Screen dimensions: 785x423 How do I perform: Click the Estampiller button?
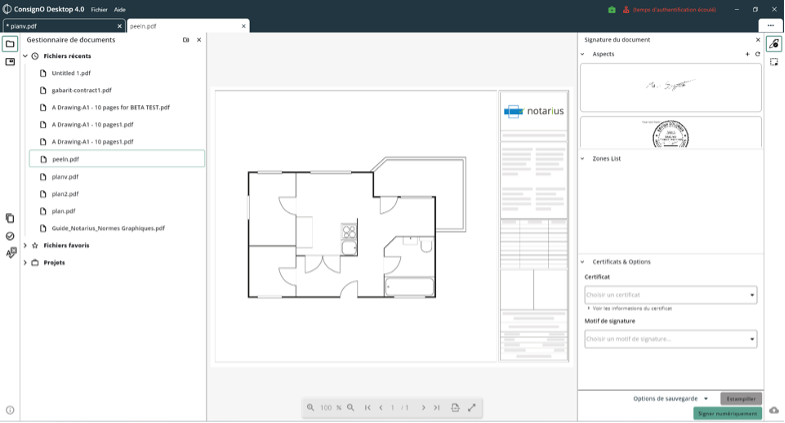pos(741,398)
